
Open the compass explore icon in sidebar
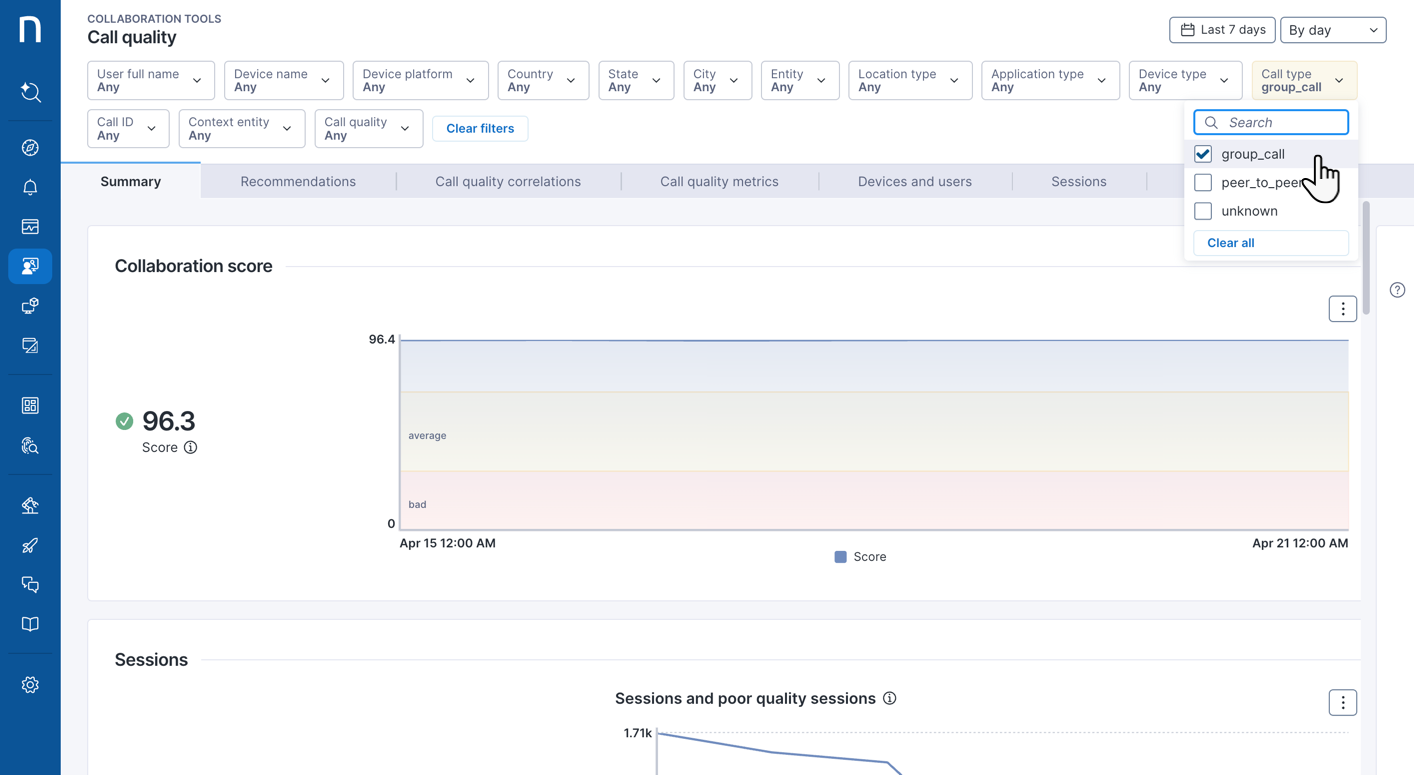point(30,148)
